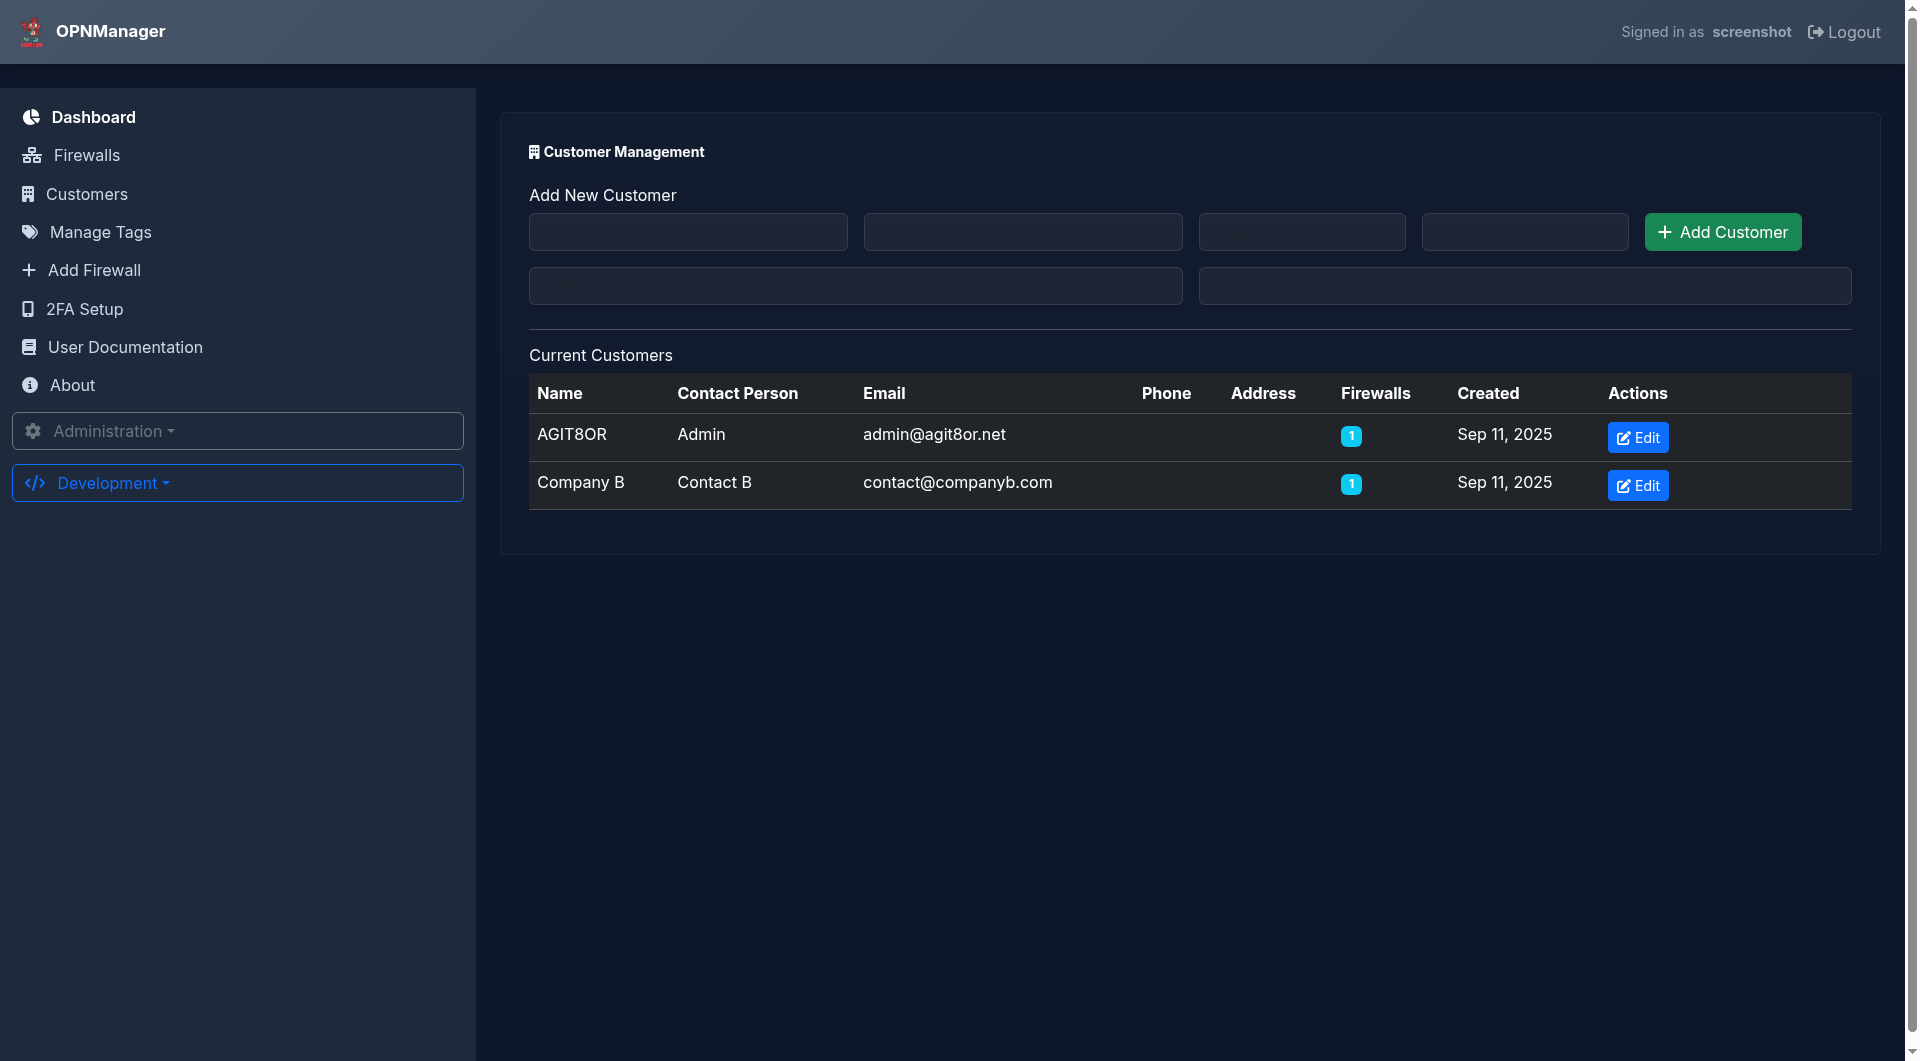Open Manage Tags via the tags icon
Image resolution: width=1920 pixels, height=1061 pixels.
click(x=30, y=232)
